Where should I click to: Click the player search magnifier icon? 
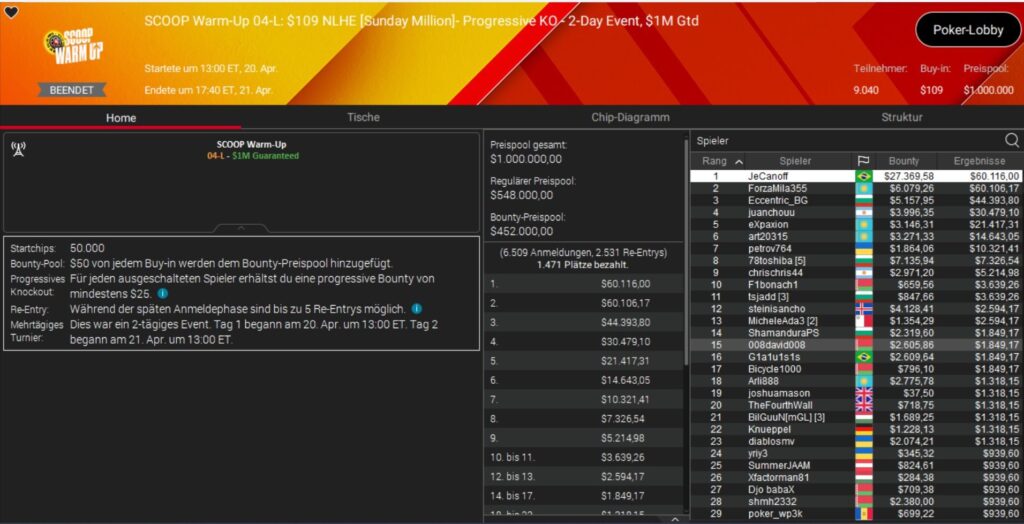[1012, 140]
